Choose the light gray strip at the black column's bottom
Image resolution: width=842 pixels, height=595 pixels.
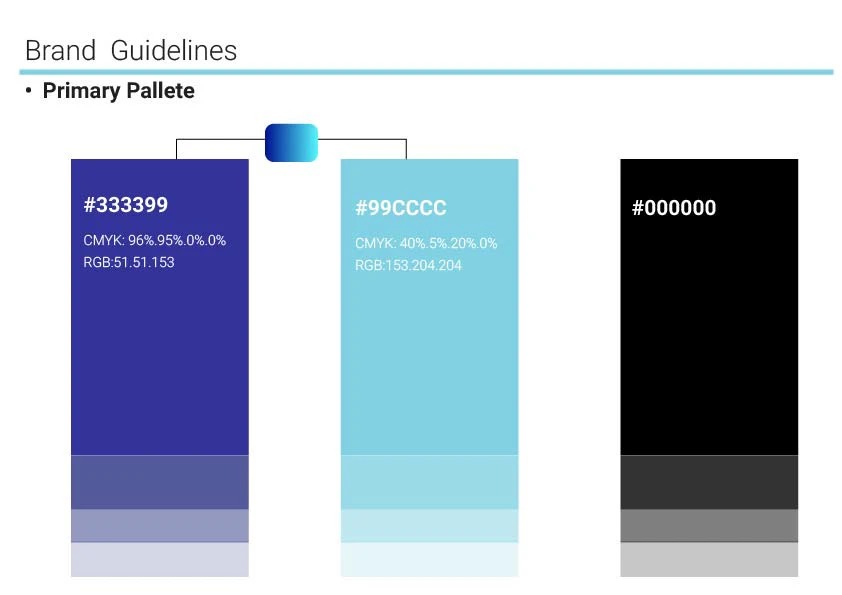click(x=709, y=560)
